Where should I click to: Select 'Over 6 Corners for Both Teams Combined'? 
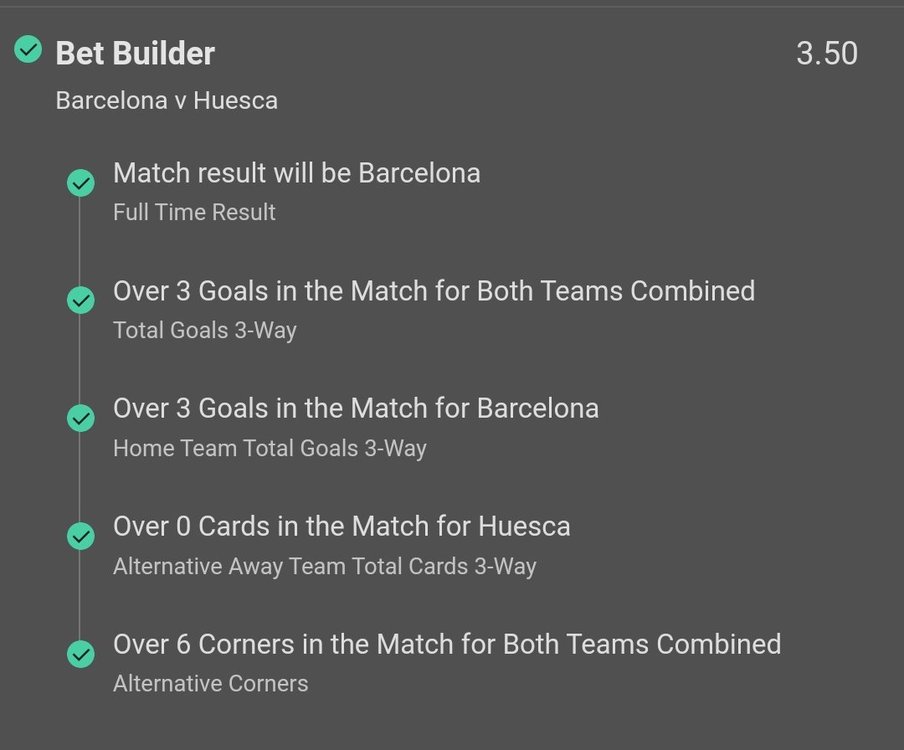[x=446, y=644]
